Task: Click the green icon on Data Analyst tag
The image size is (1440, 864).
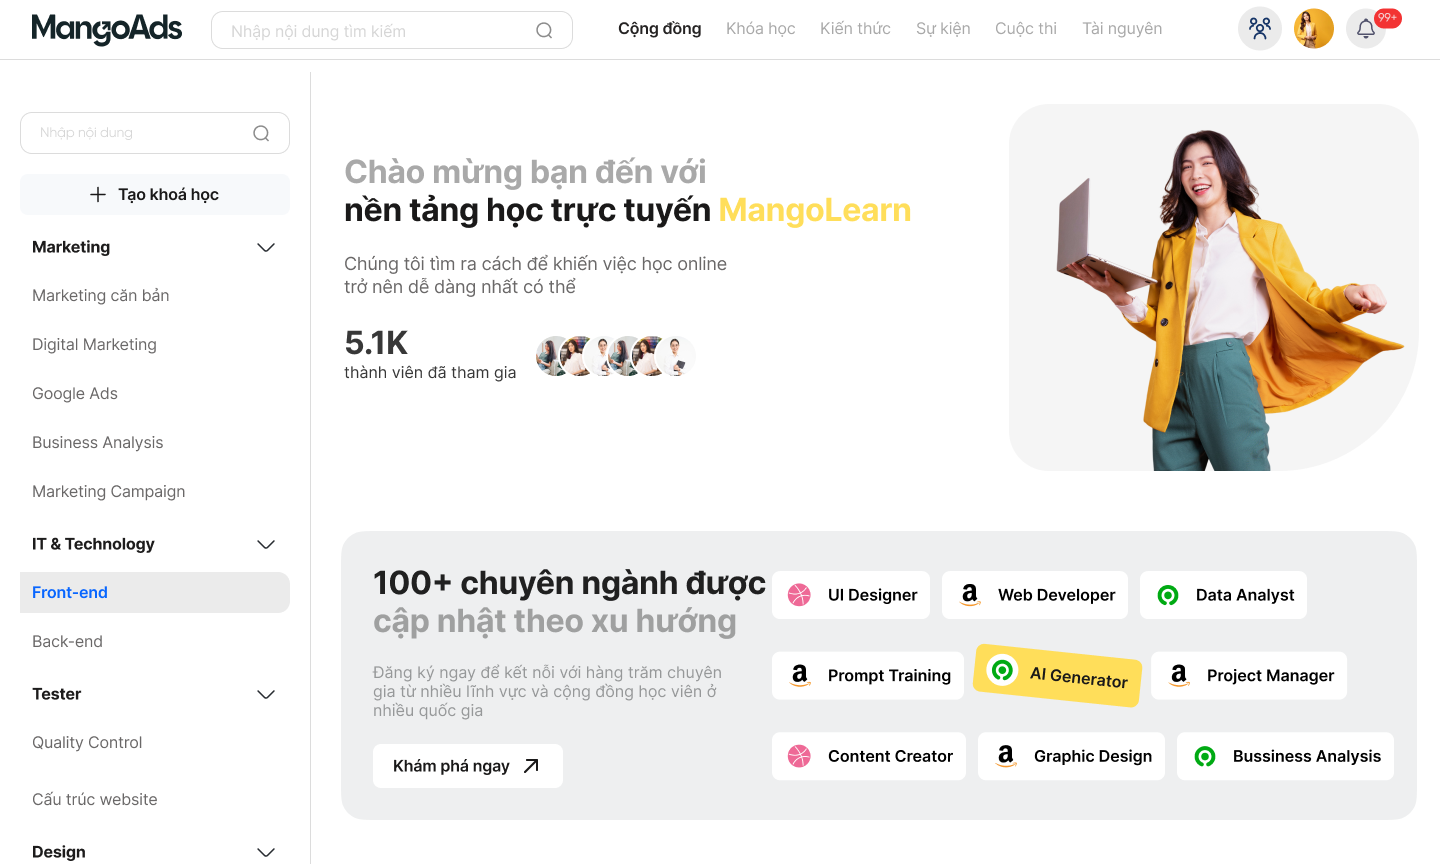Action: pyautogui.click(x=1167, y=595)
